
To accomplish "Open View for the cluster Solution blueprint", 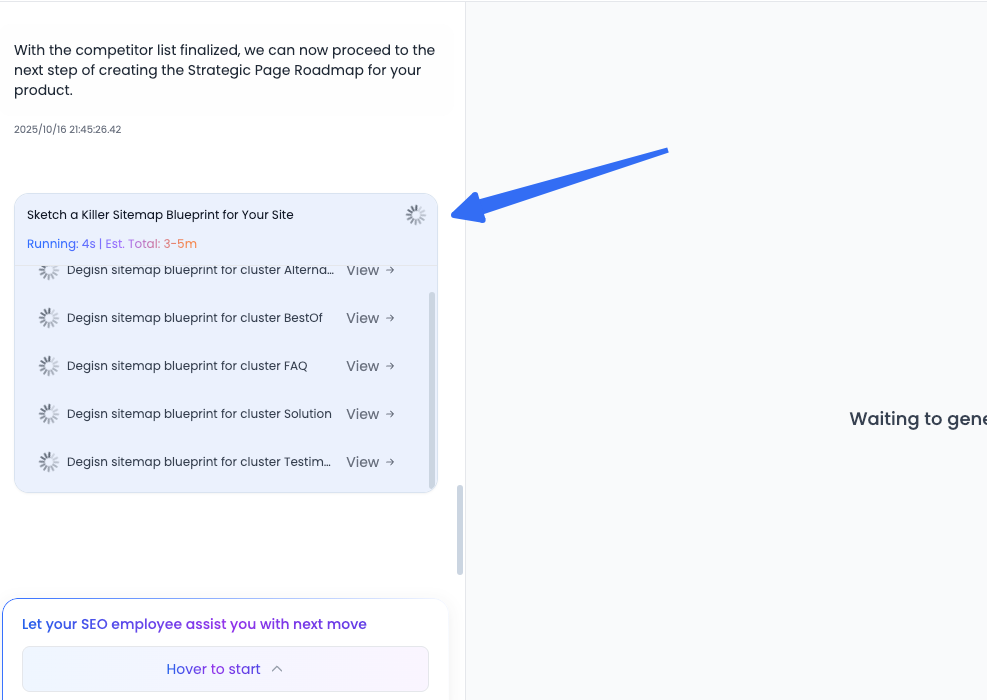I will click(370, 414).
